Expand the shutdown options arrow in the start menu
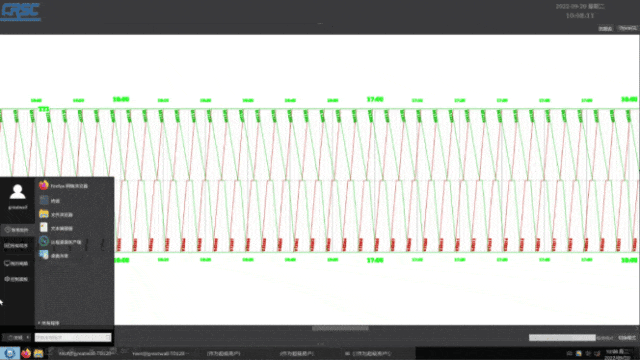The image size is (640, 360). 28,338
